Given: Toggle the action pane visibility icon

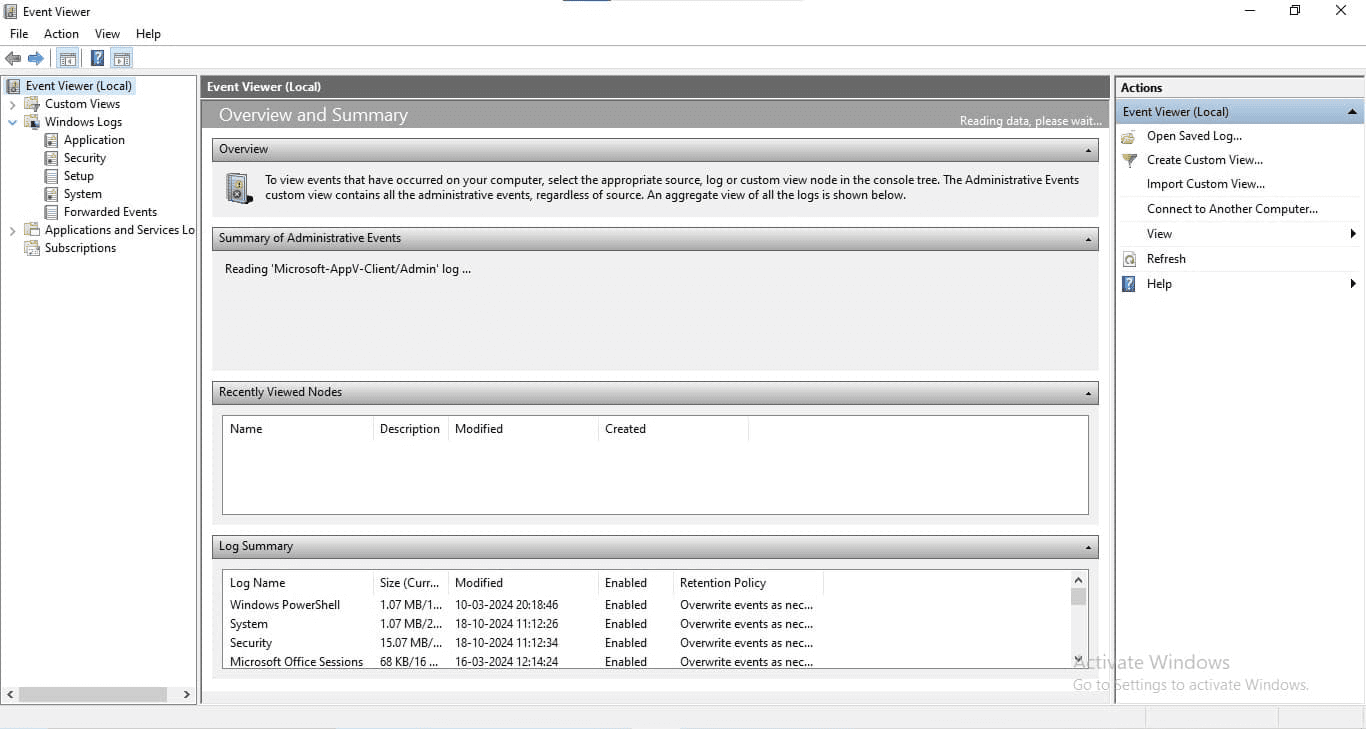Looking at the screenshot, I should click(x=121, y=57).
